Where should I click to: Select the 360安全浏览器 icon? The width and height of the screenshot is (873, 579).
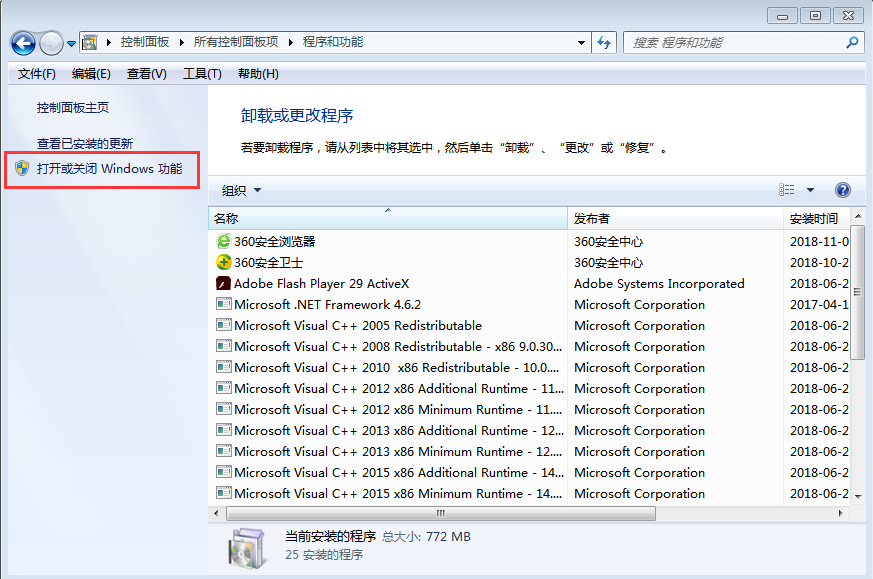point(223,241)
